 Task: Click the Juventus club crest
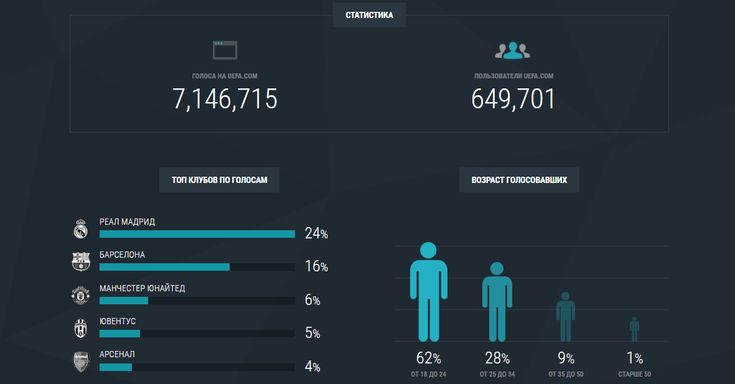[81, 328]
